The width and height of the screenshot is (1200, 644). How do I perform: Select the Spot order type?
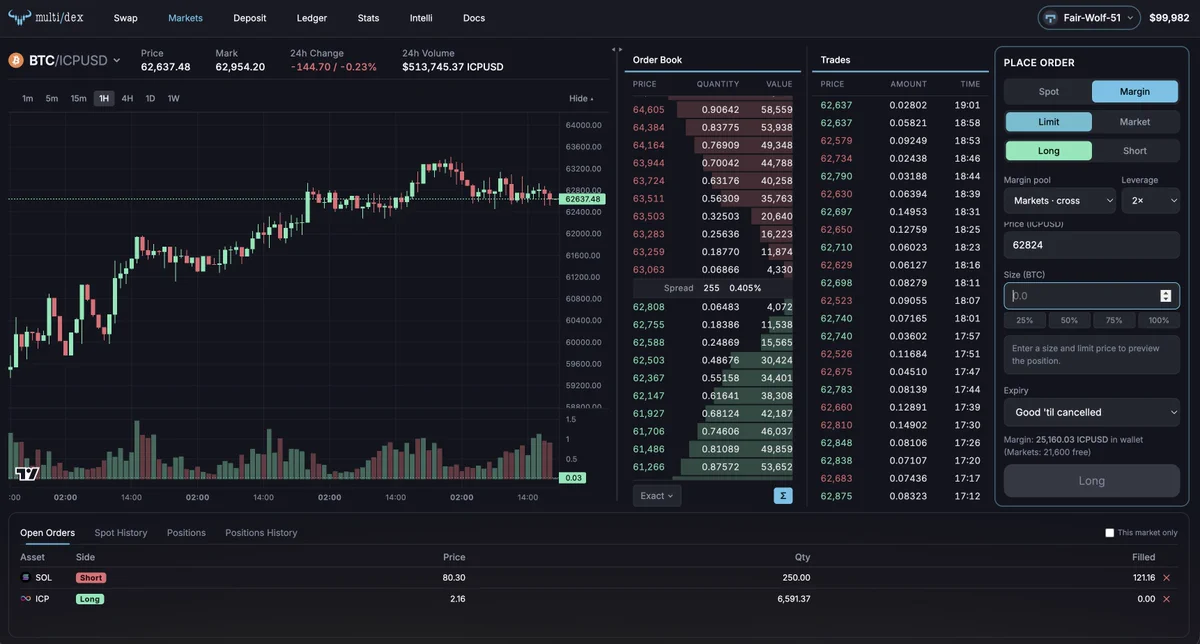click(x=1048, y=92)
